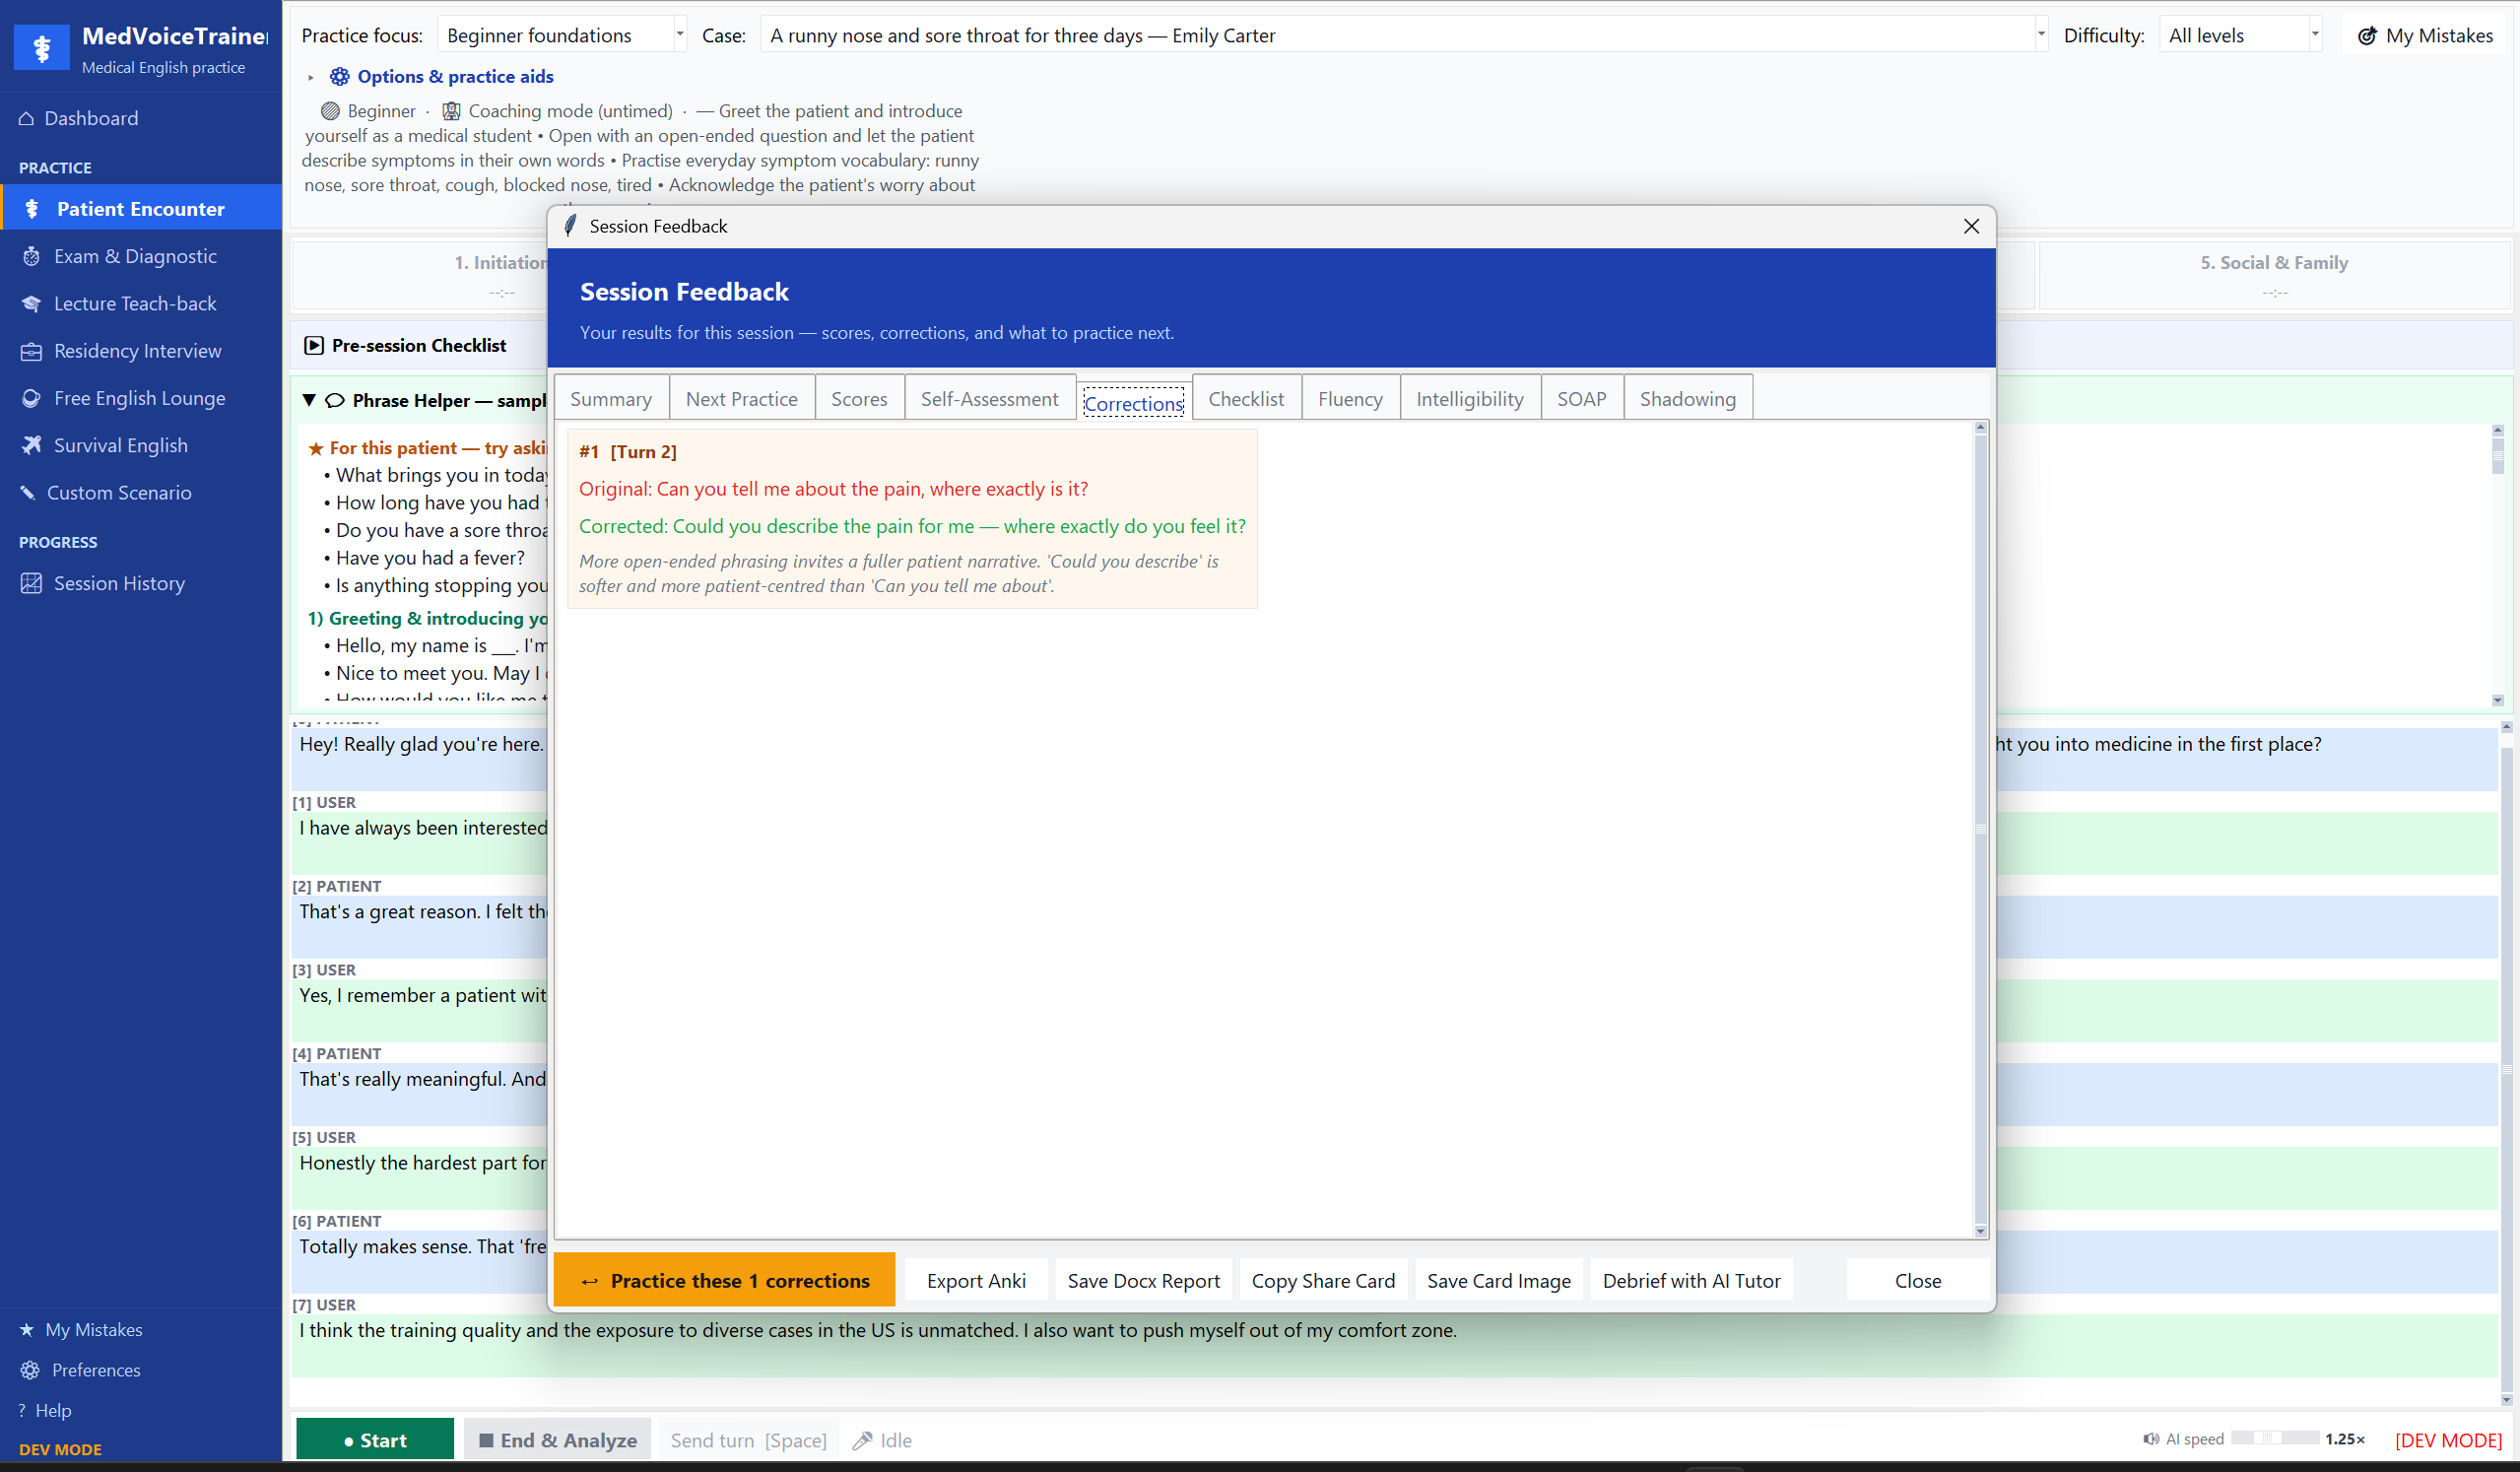Open Survival English airplane icon

(32, 445)
